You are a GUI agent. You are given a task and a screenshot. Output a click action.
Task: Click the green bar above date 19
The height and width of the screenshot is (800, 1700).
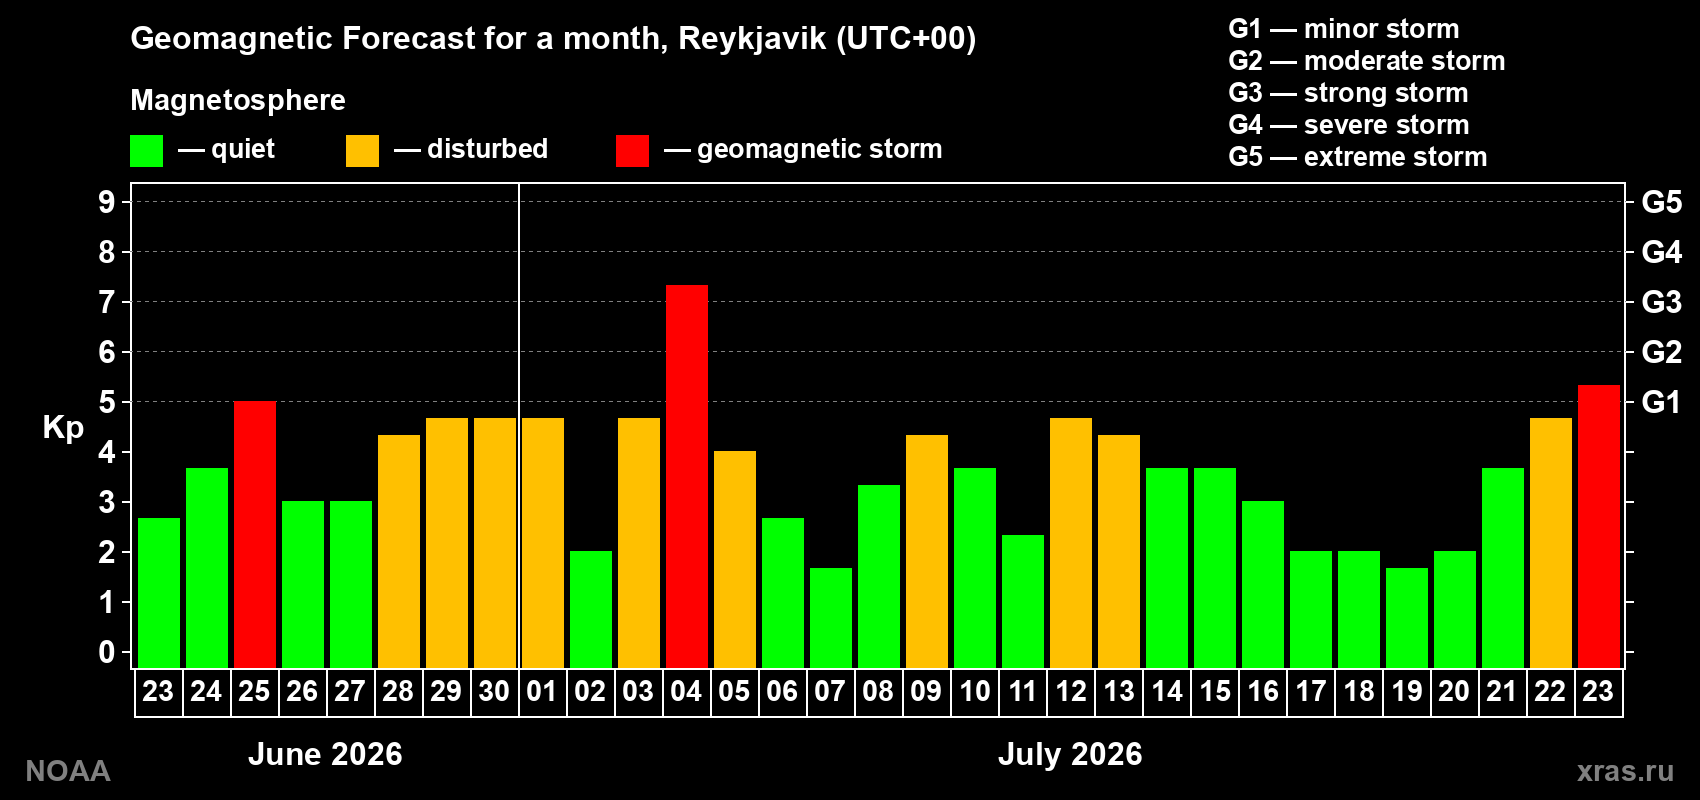[1407, 618]
